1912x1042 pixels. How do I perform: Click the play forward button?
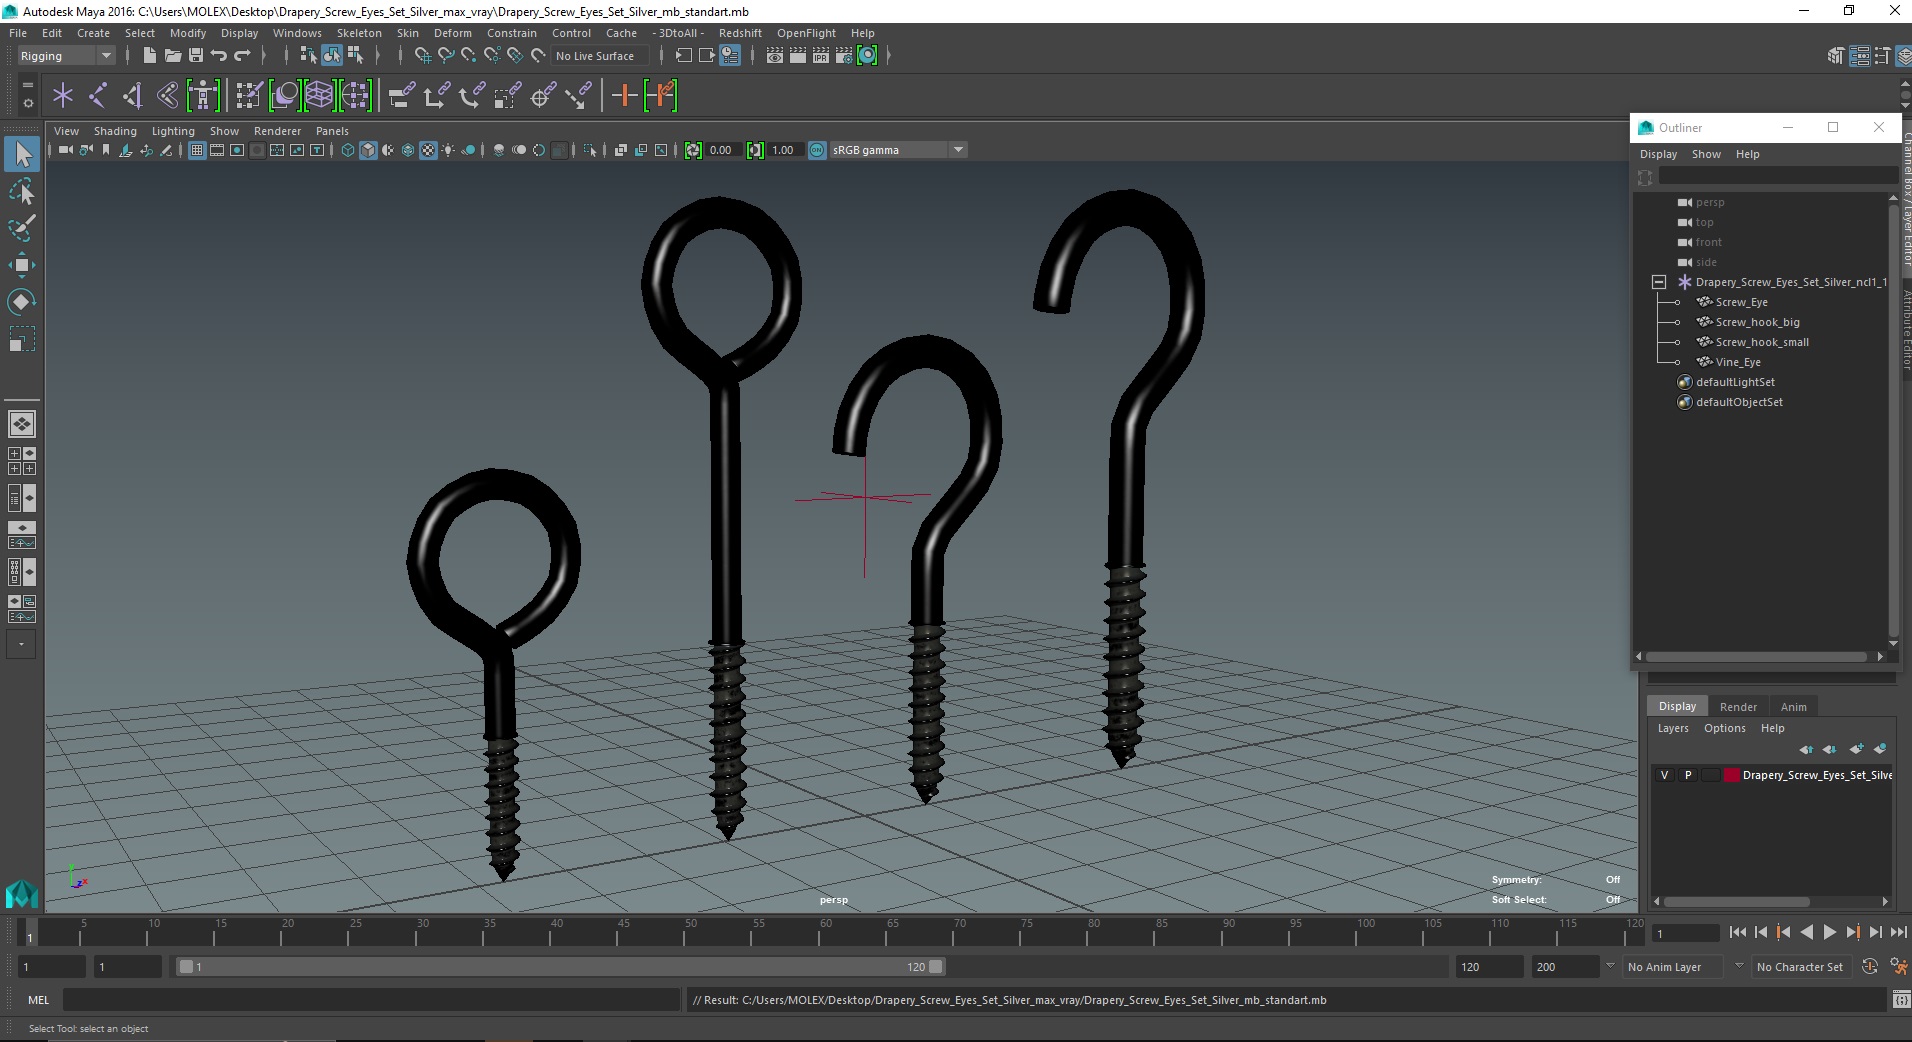click(1829, 932)
